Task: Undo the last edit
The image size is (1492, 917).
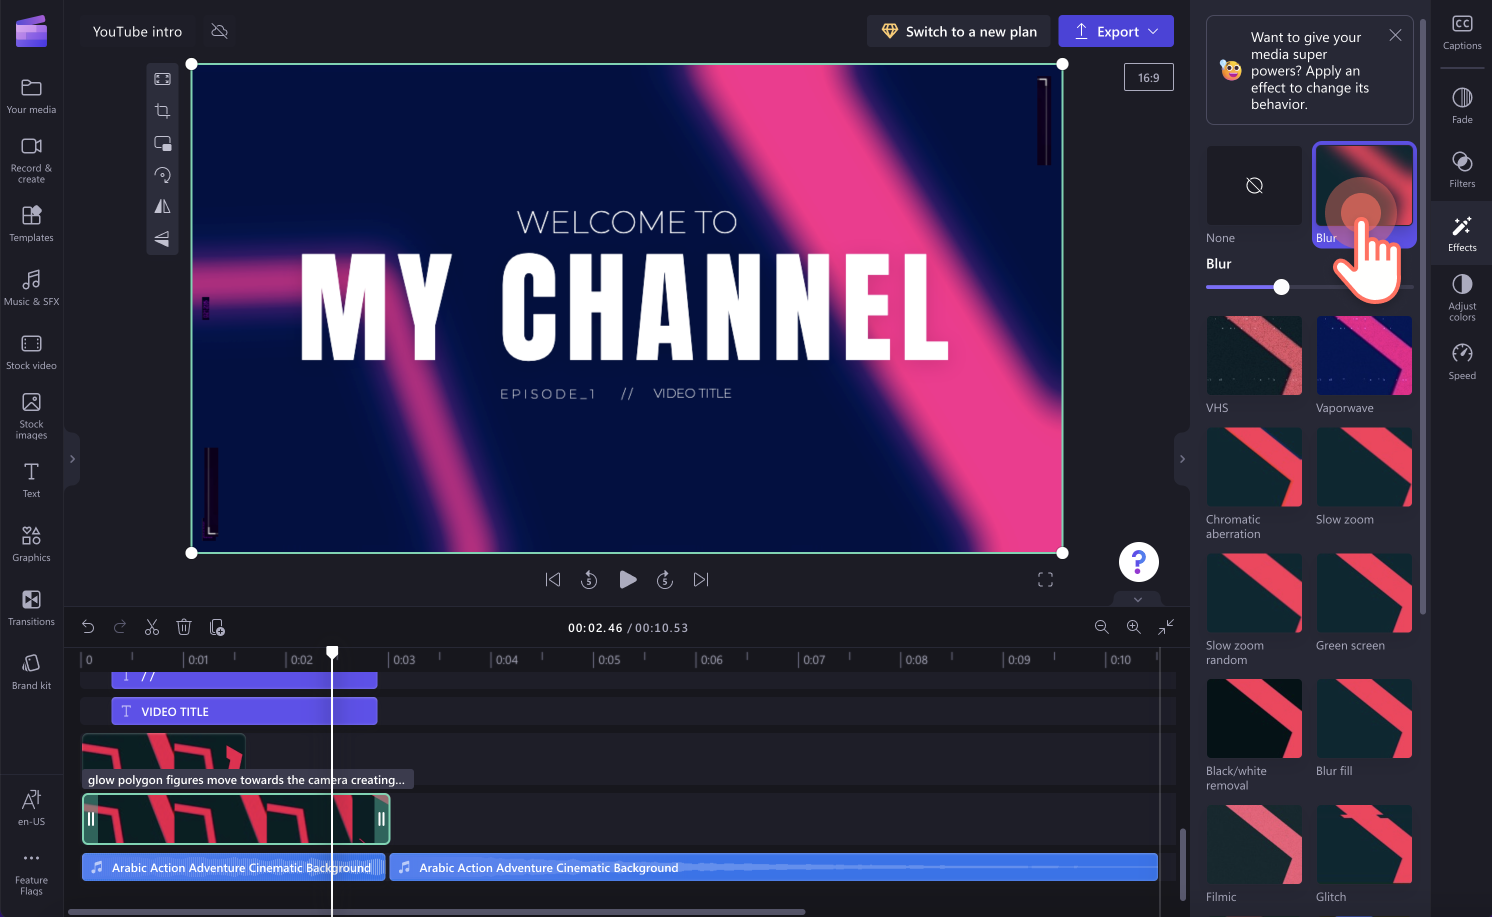Action: (88, 627)
